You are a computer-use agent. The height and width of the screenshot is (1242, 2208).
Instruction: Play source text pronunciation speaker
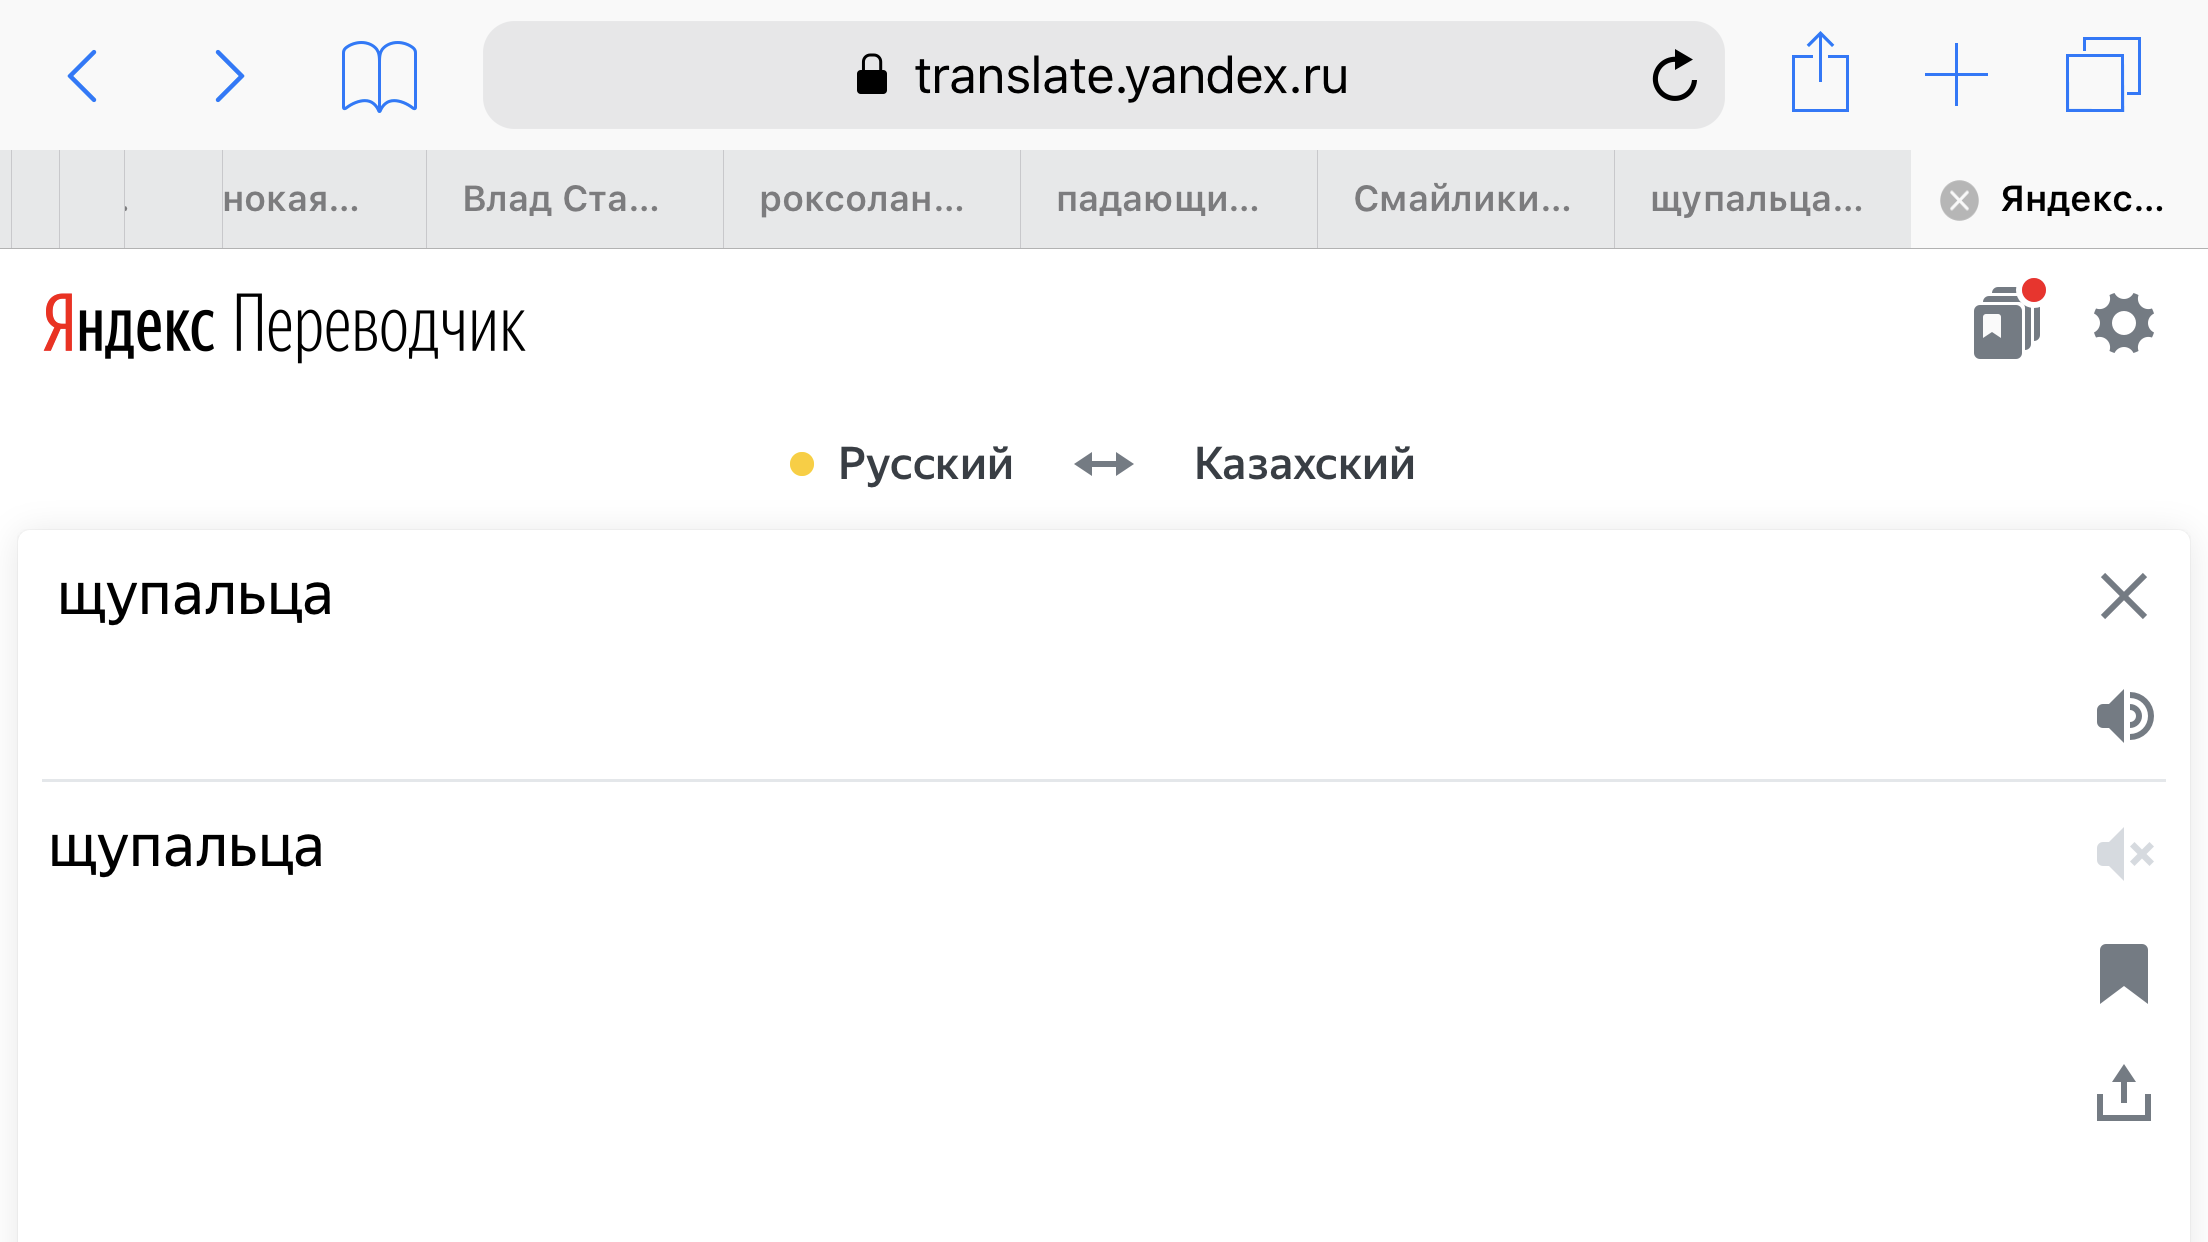click(2124, 716)
